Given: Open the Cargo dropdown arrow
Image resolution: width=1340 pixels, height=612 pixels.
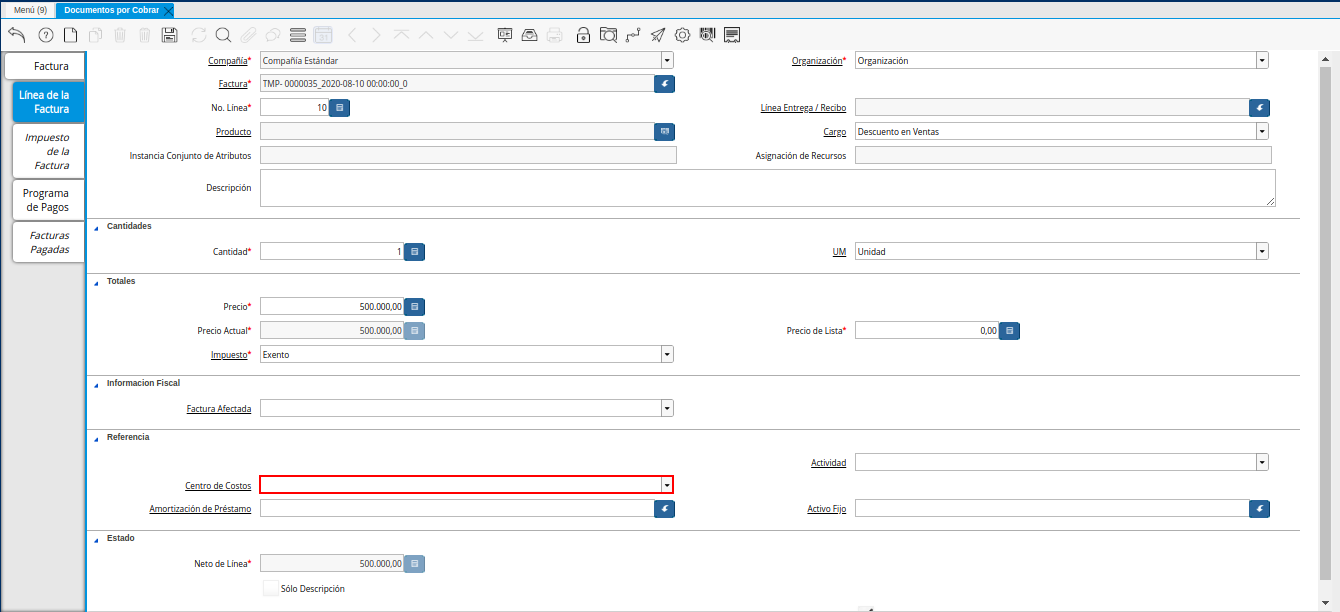Looking at the screenshot, I should point(1262,131).
